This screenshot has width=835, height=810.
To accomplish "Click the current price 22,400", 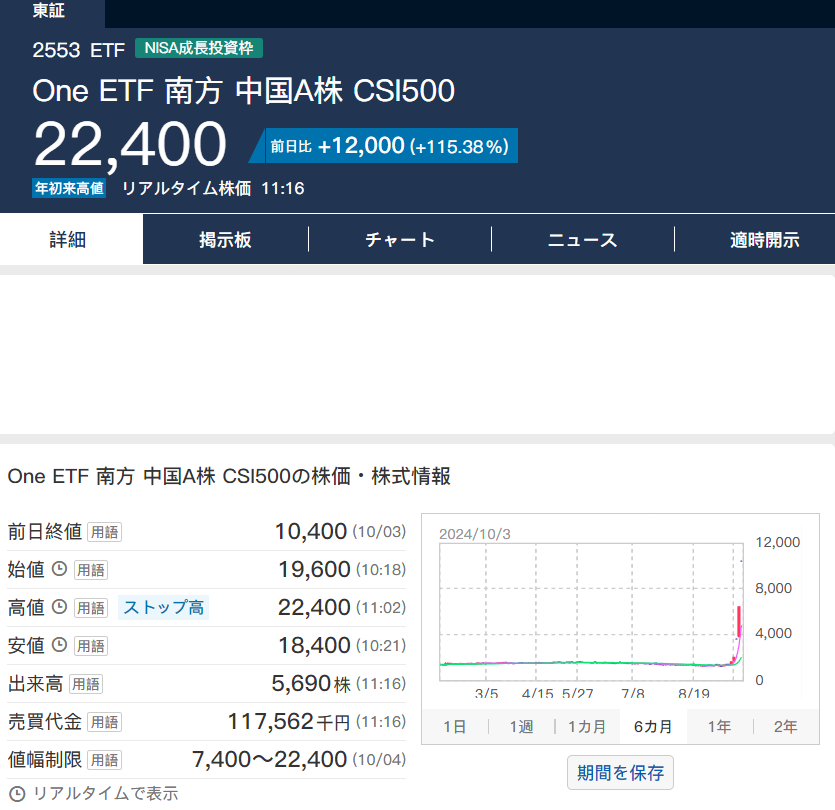I will (130, 145).
